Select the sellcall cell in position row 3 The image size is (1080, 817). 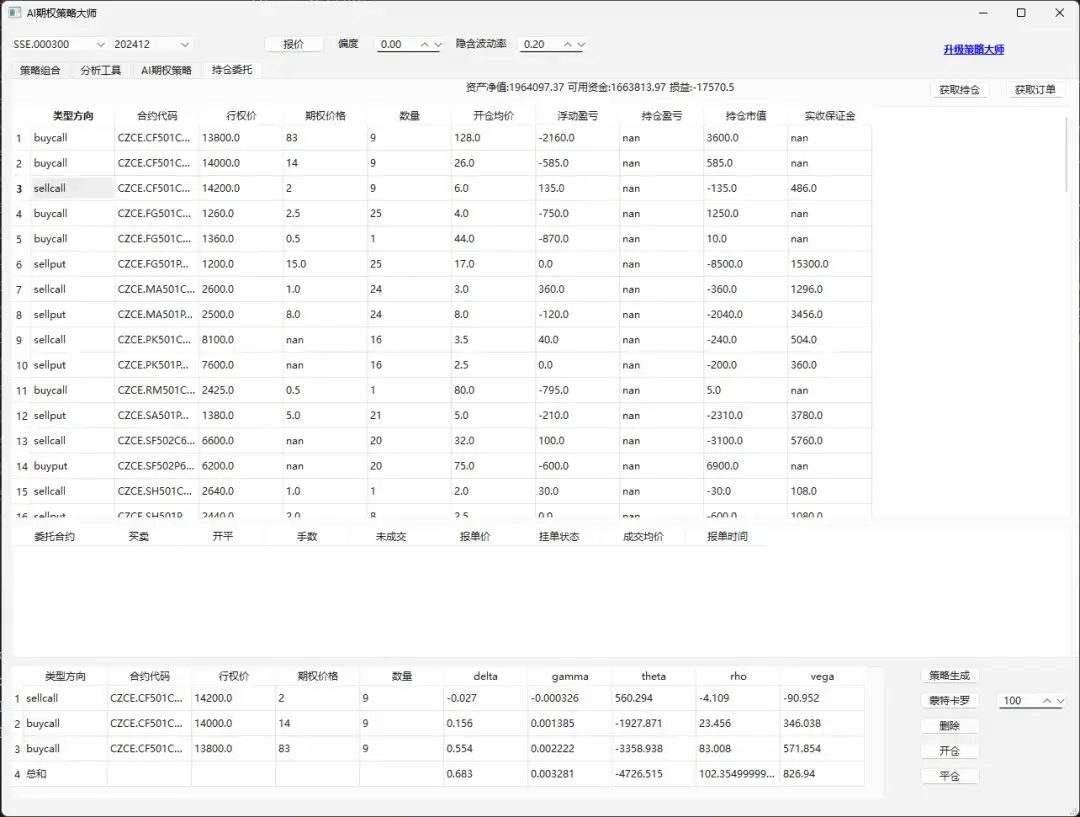72,188
